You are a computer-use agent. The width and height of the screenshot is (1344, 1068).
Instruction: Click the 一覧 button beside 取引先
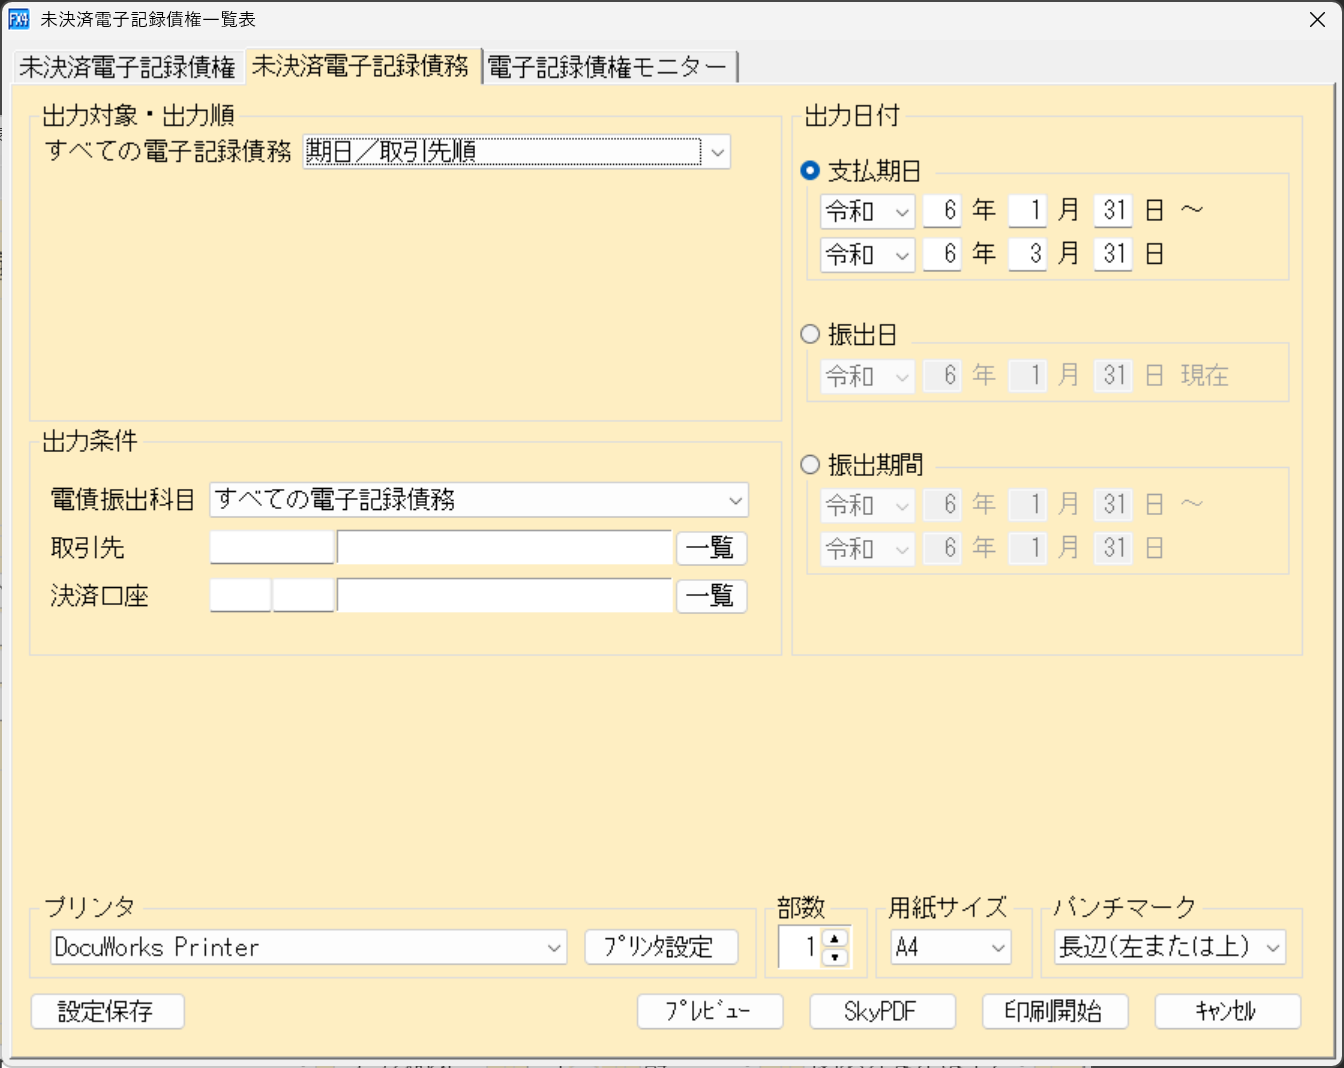[711, 548]
